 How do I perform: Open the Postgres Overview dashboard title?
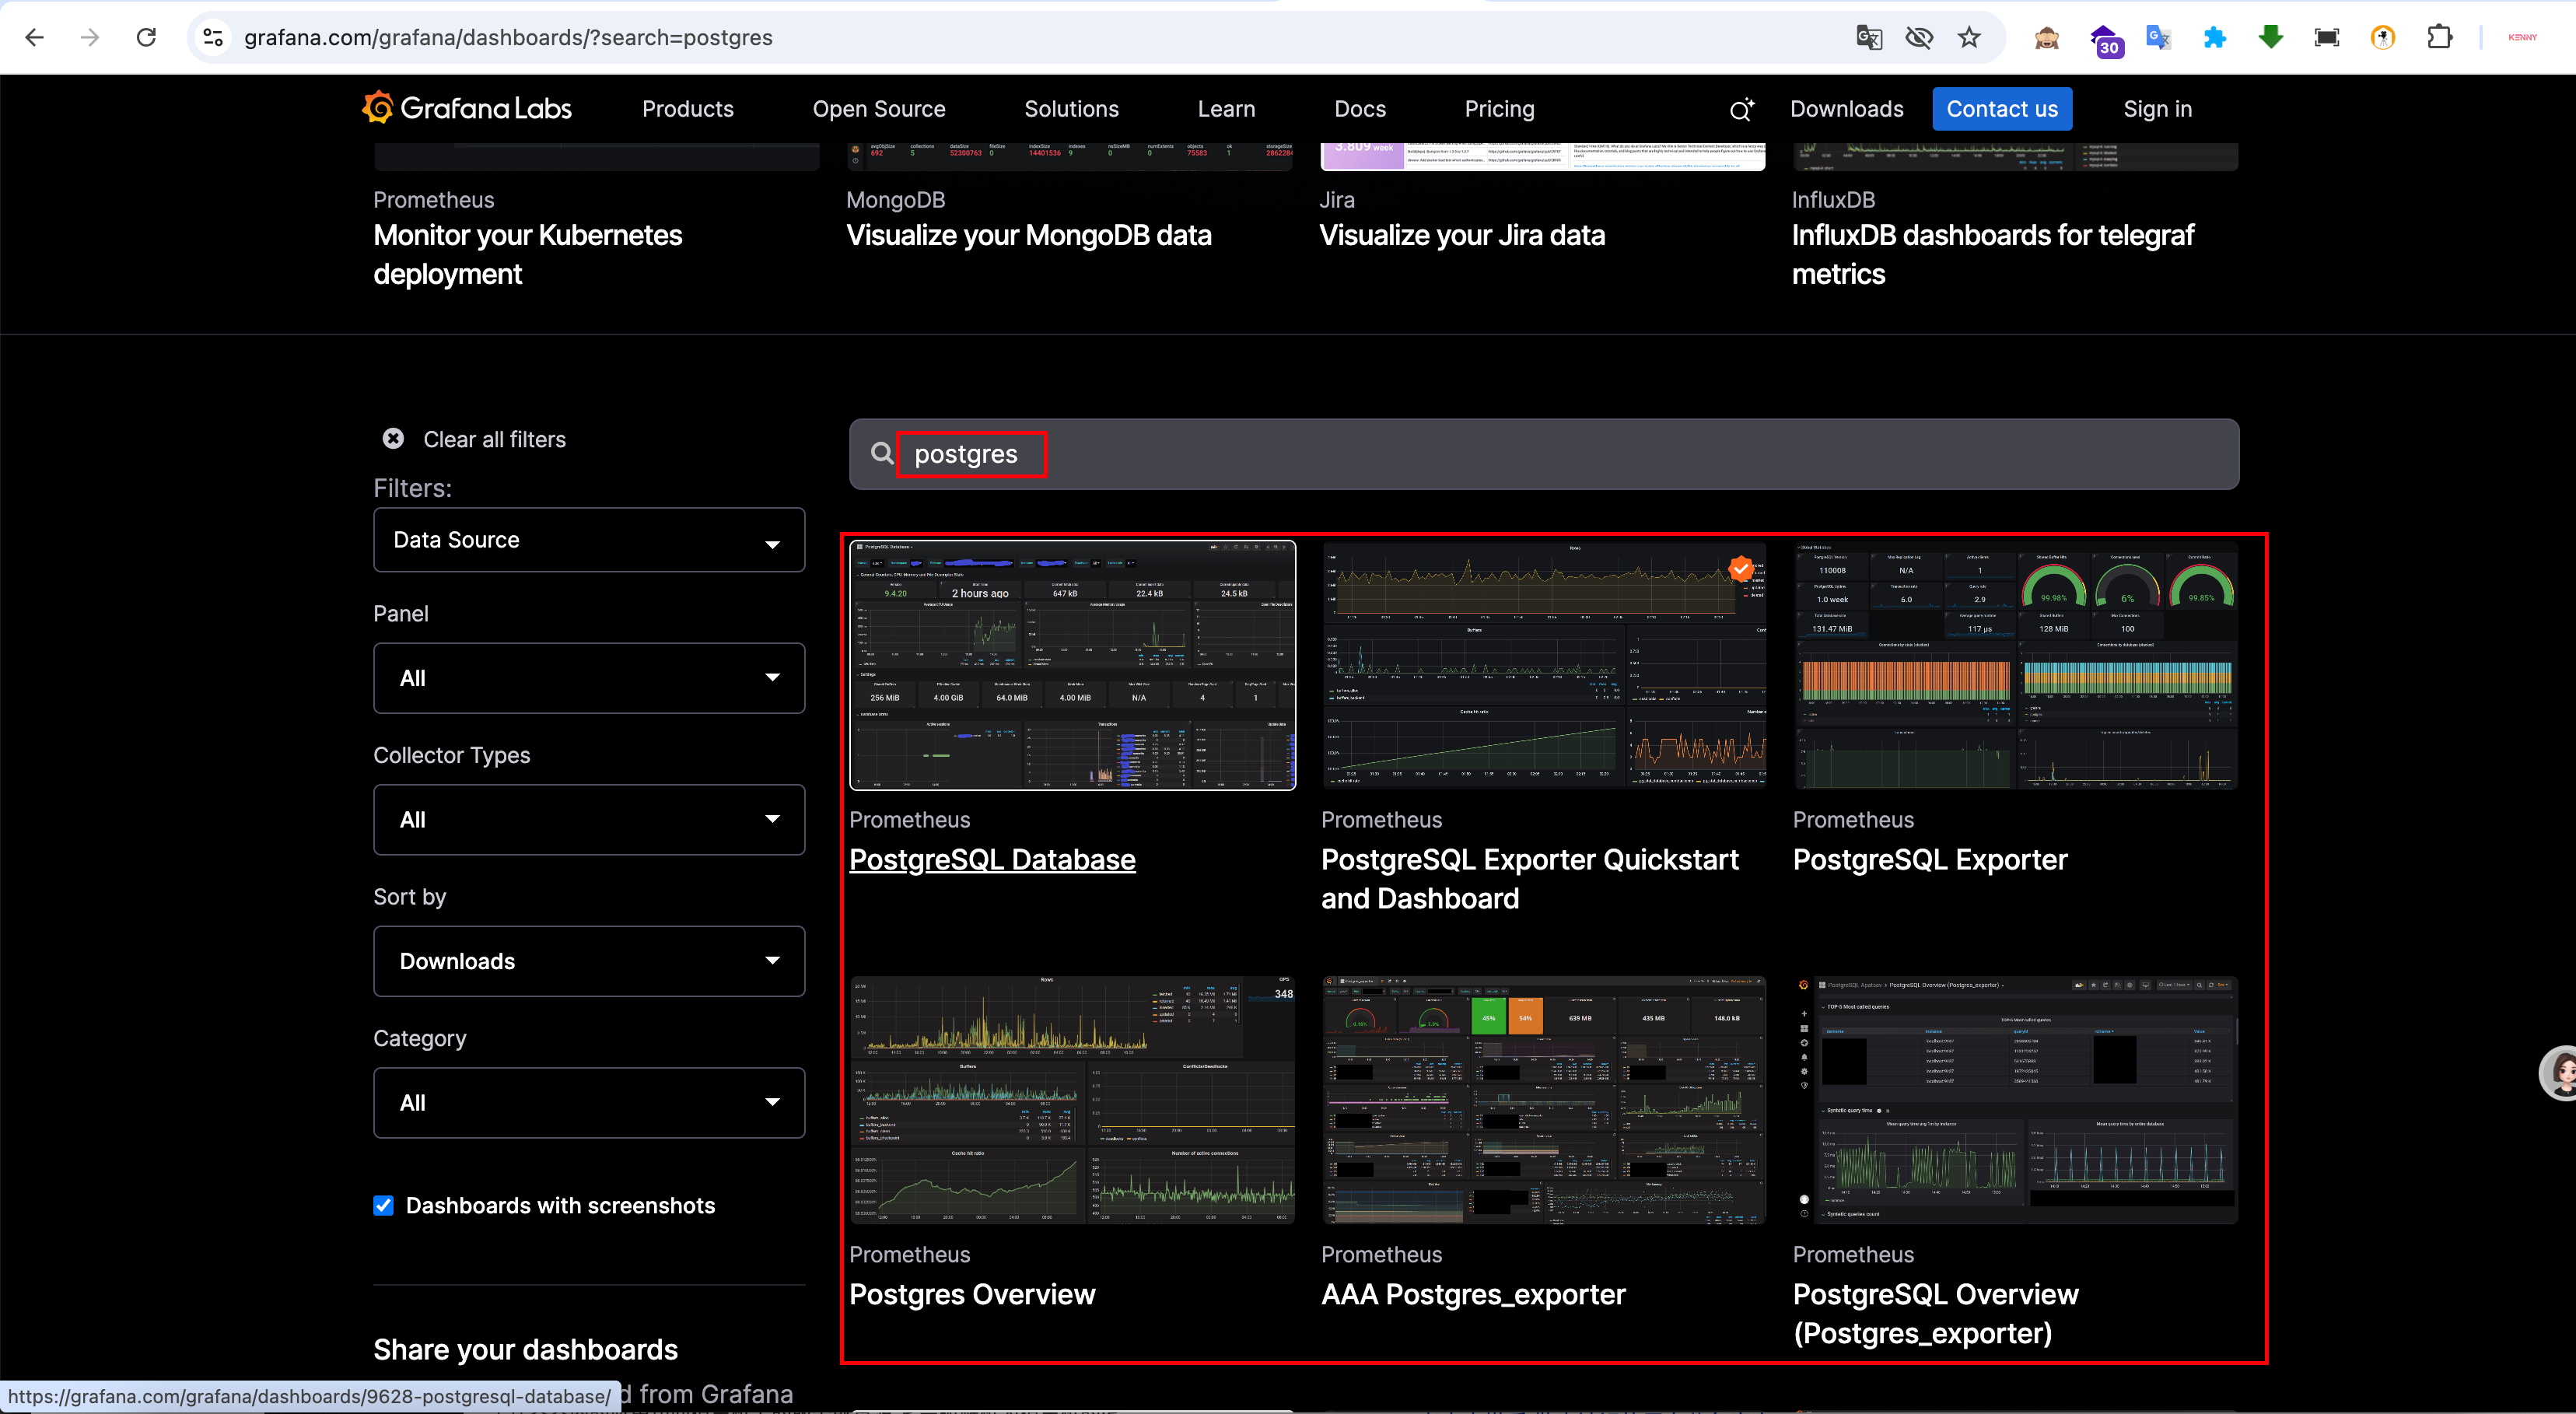(972, 1295)
